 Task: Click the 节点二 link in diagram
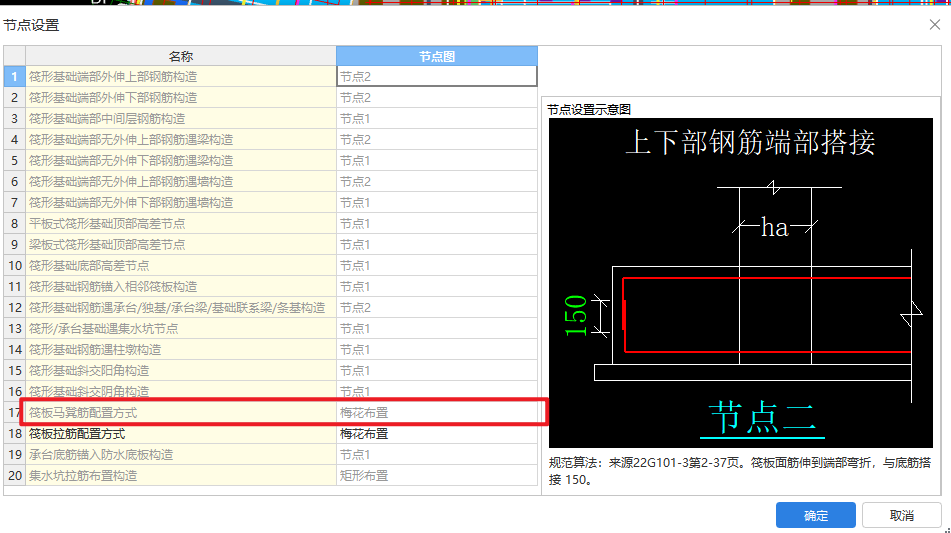pos(762,418)
